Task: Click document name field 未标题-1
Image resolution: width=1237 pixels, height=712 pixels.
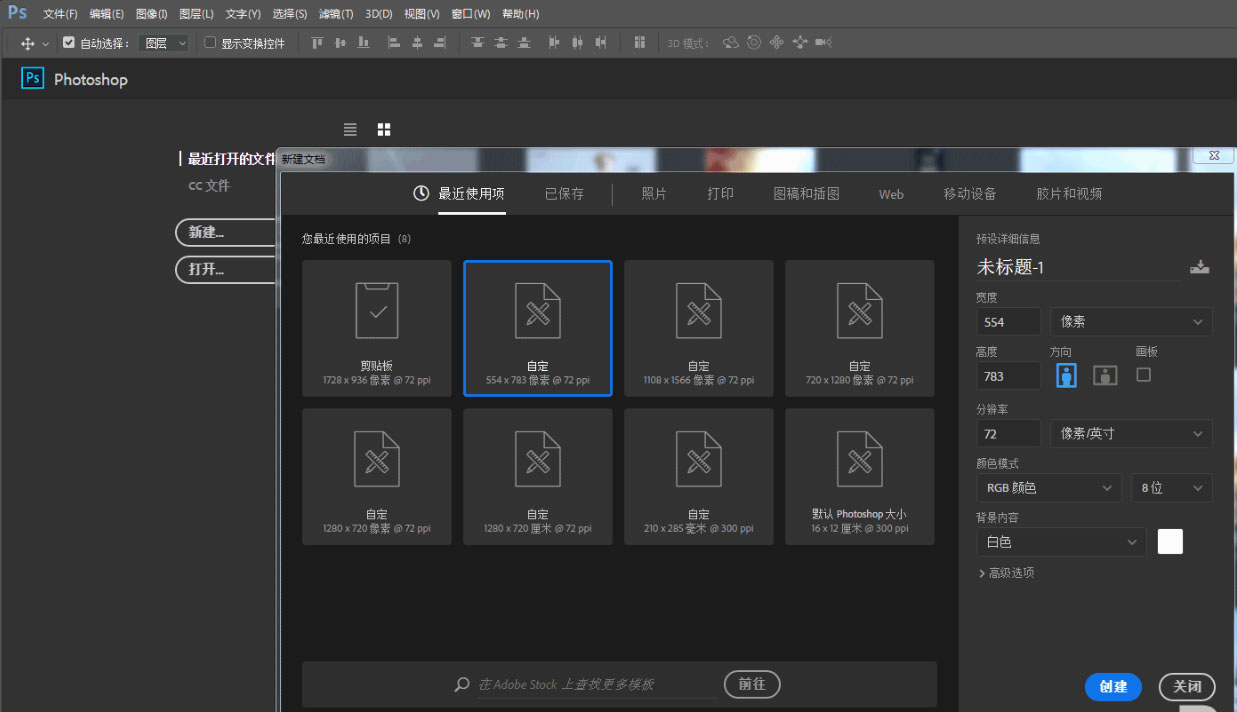Action: [x=1078, y=267]
